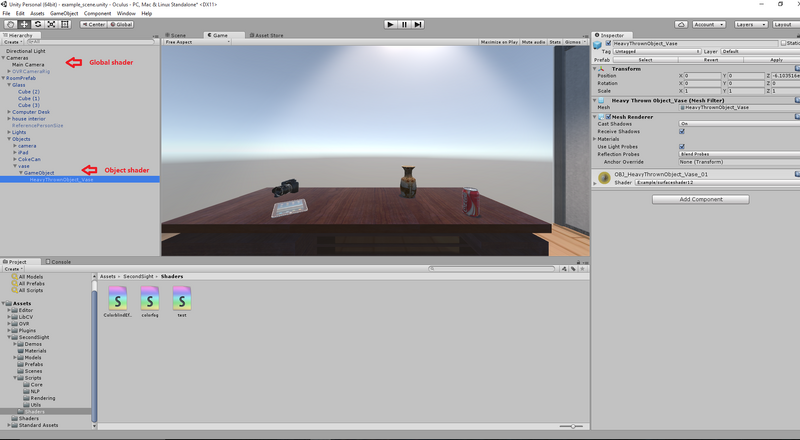Click the prefab Select button
Screen dimensions: 800x440
pyautogui.click(x=645, y=60)
